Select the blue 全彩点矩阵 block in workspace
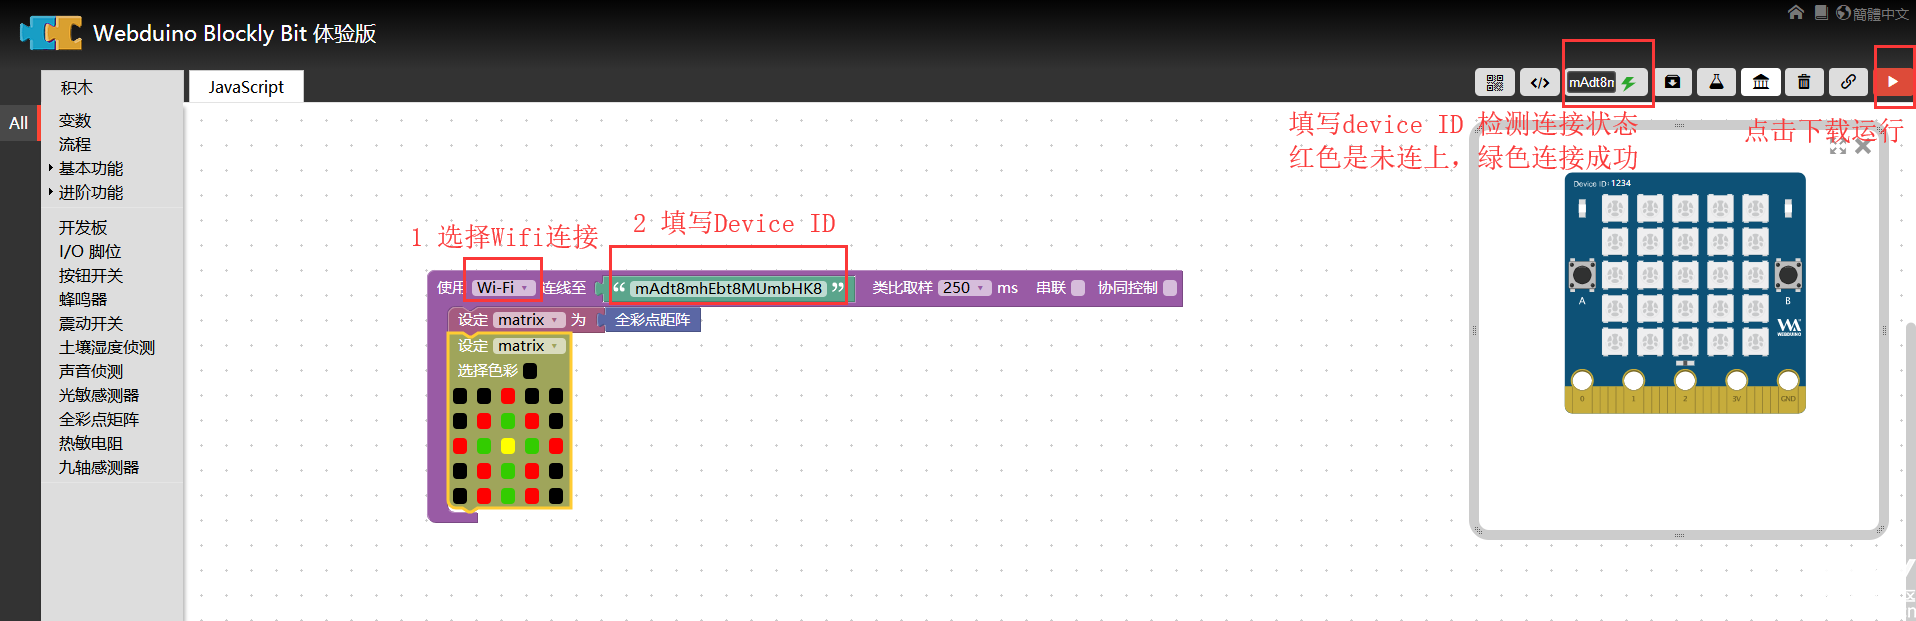1916x621 pixels. [653, 320]
